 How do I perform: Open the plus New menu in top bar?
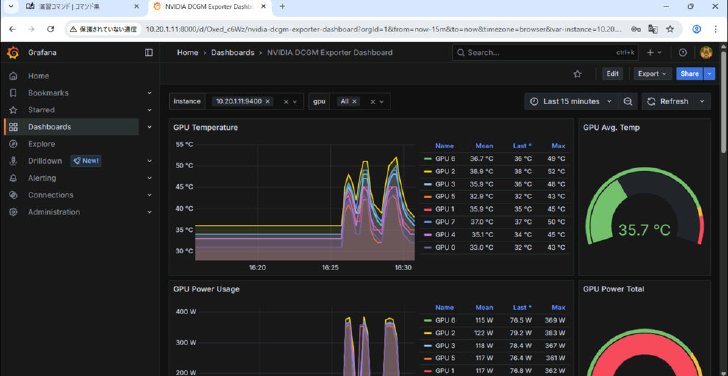point(654,52)
